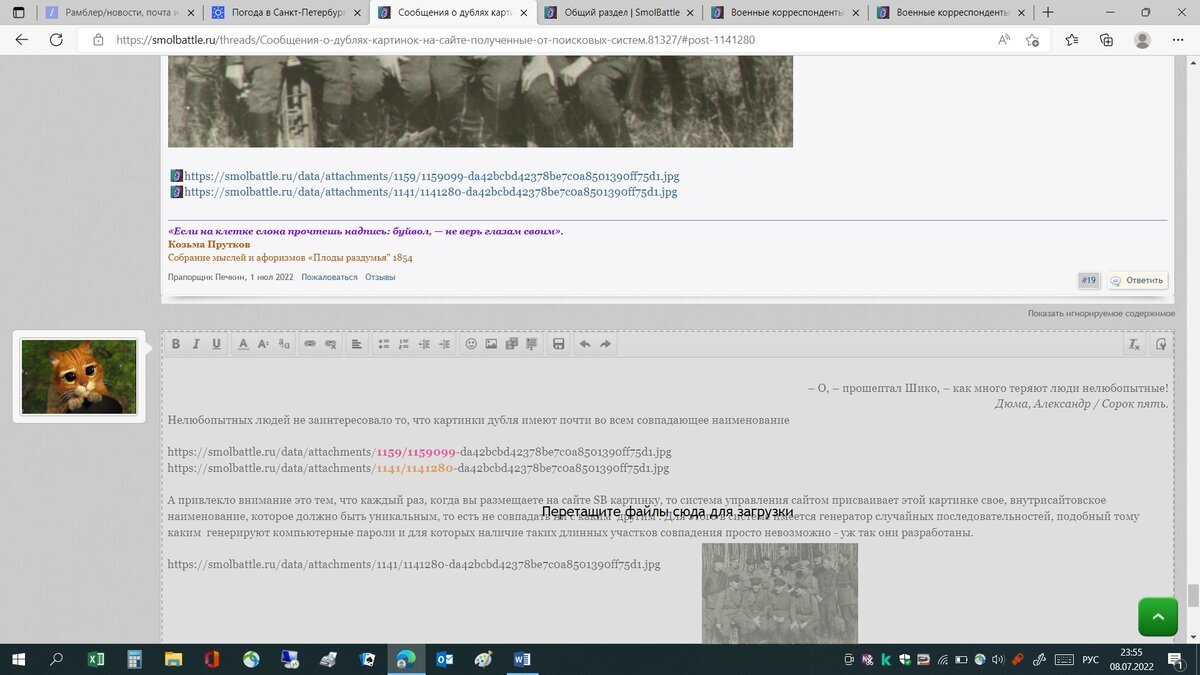Click the cat avatar thumbnail

pos(79,377)
